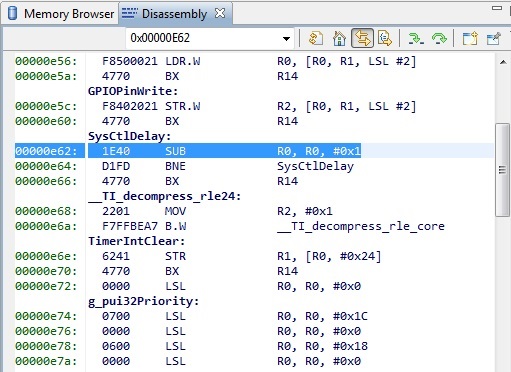The height and width of the screenshot is (372, 511).
Task: Click the SysCtlDelay: function label
Action: (x=129, y=136)
